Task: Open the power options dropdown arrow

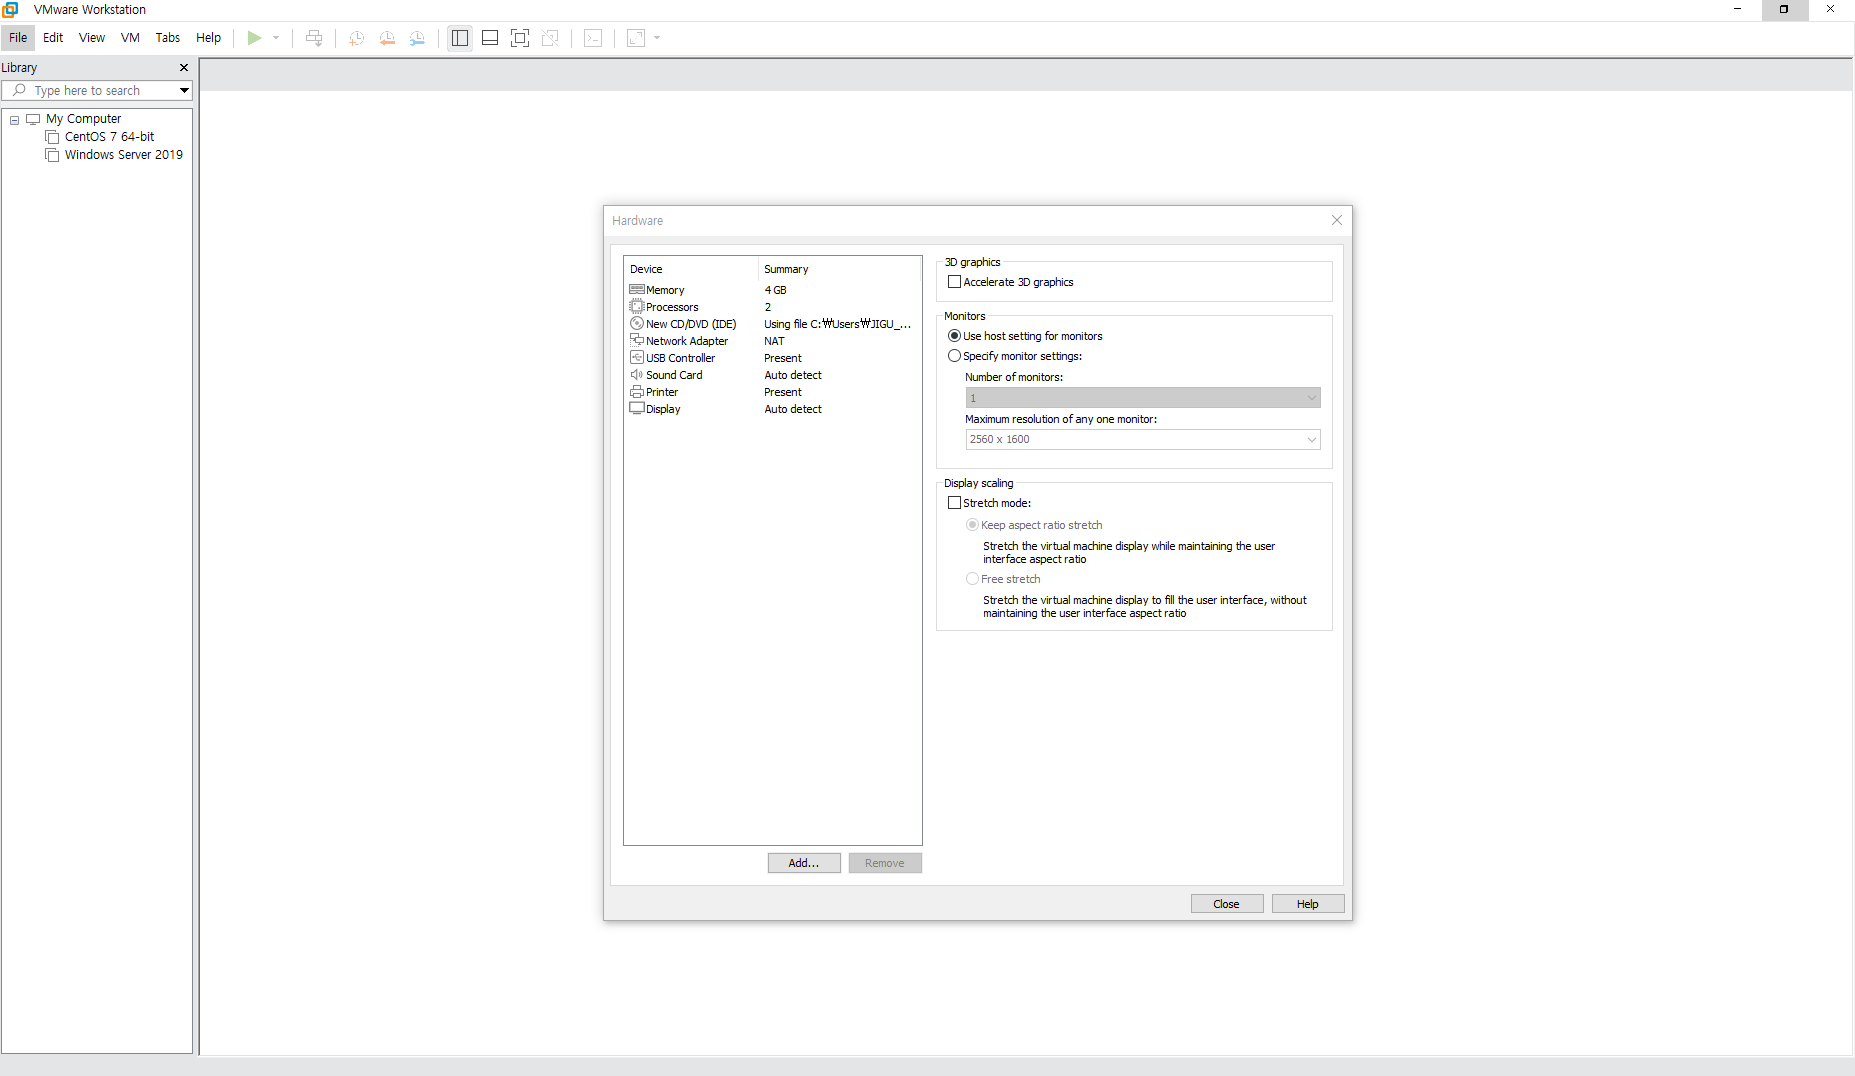Action: (276, 38)
